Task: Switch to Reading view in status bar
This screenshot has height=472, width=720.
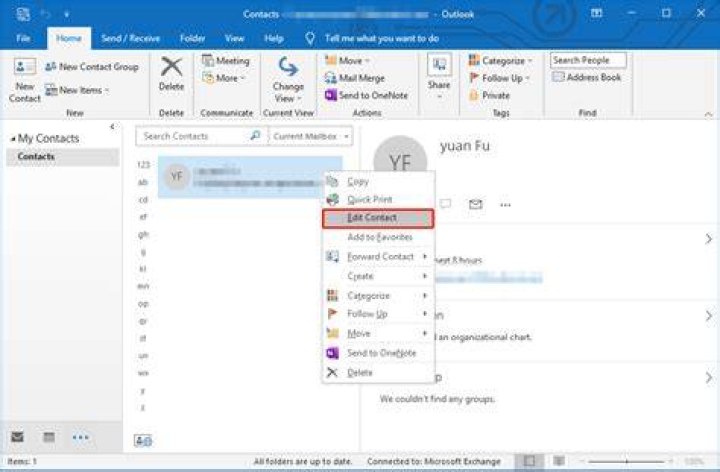Action: coord(559,461)
